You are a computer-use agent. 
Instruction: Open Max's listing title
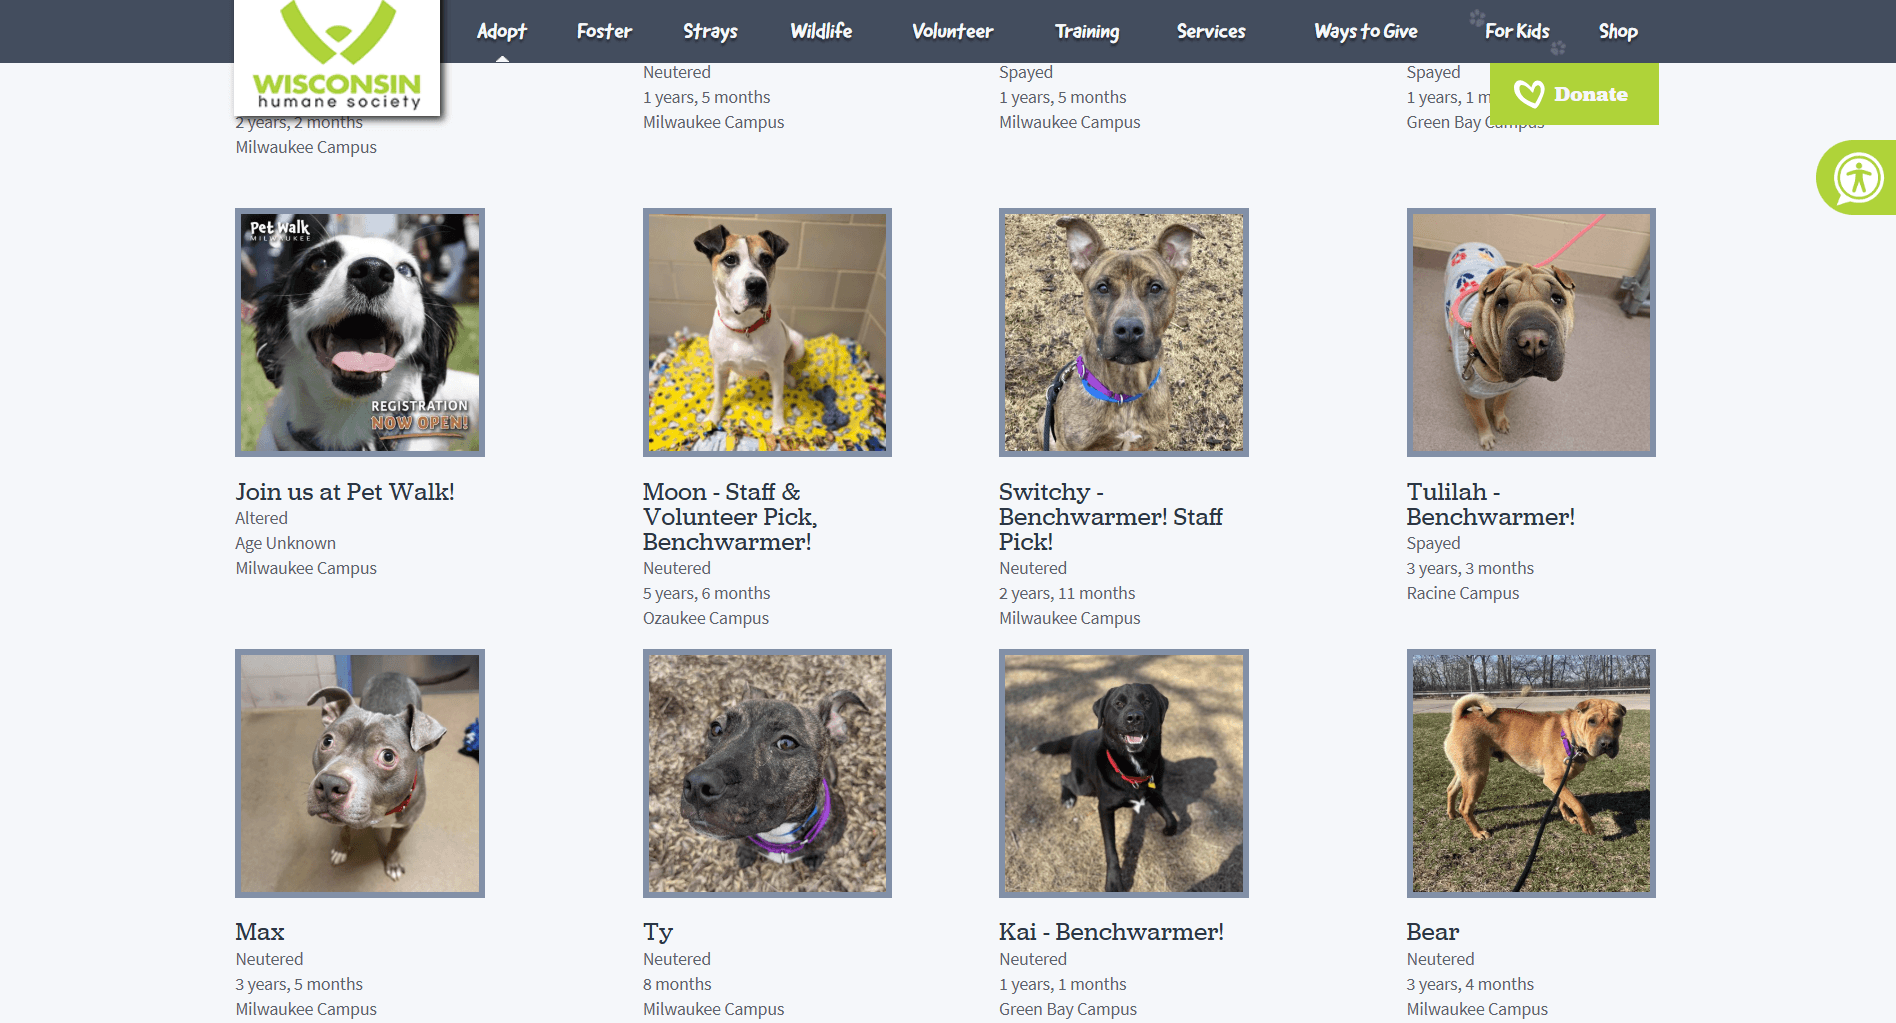260,932
